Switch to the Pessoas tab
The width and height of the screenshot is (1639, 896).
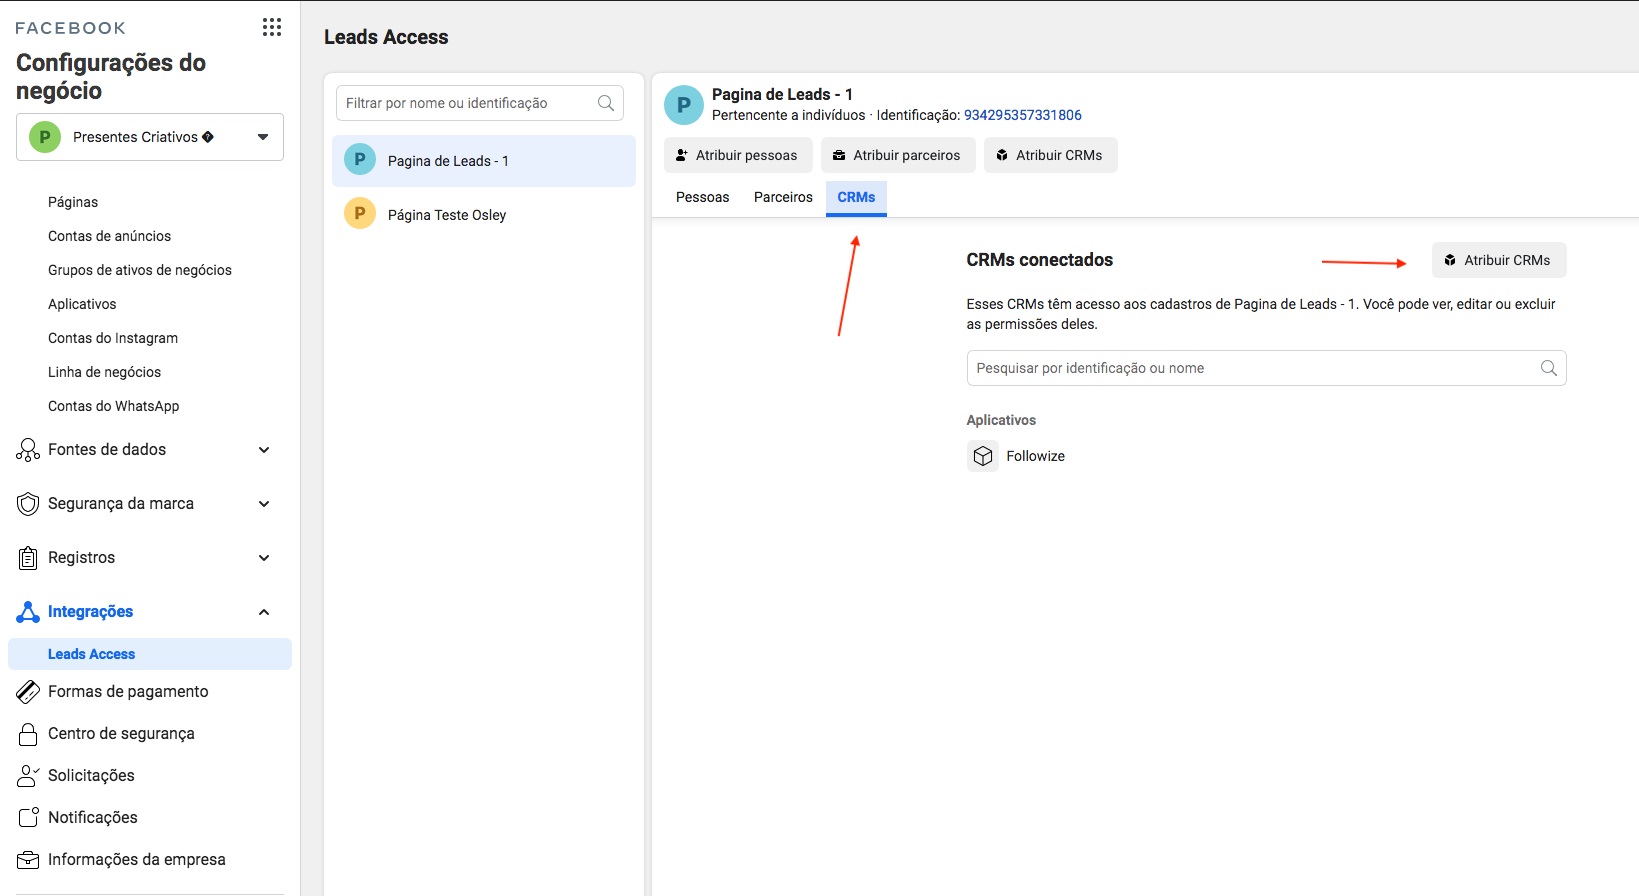[703, 197]
